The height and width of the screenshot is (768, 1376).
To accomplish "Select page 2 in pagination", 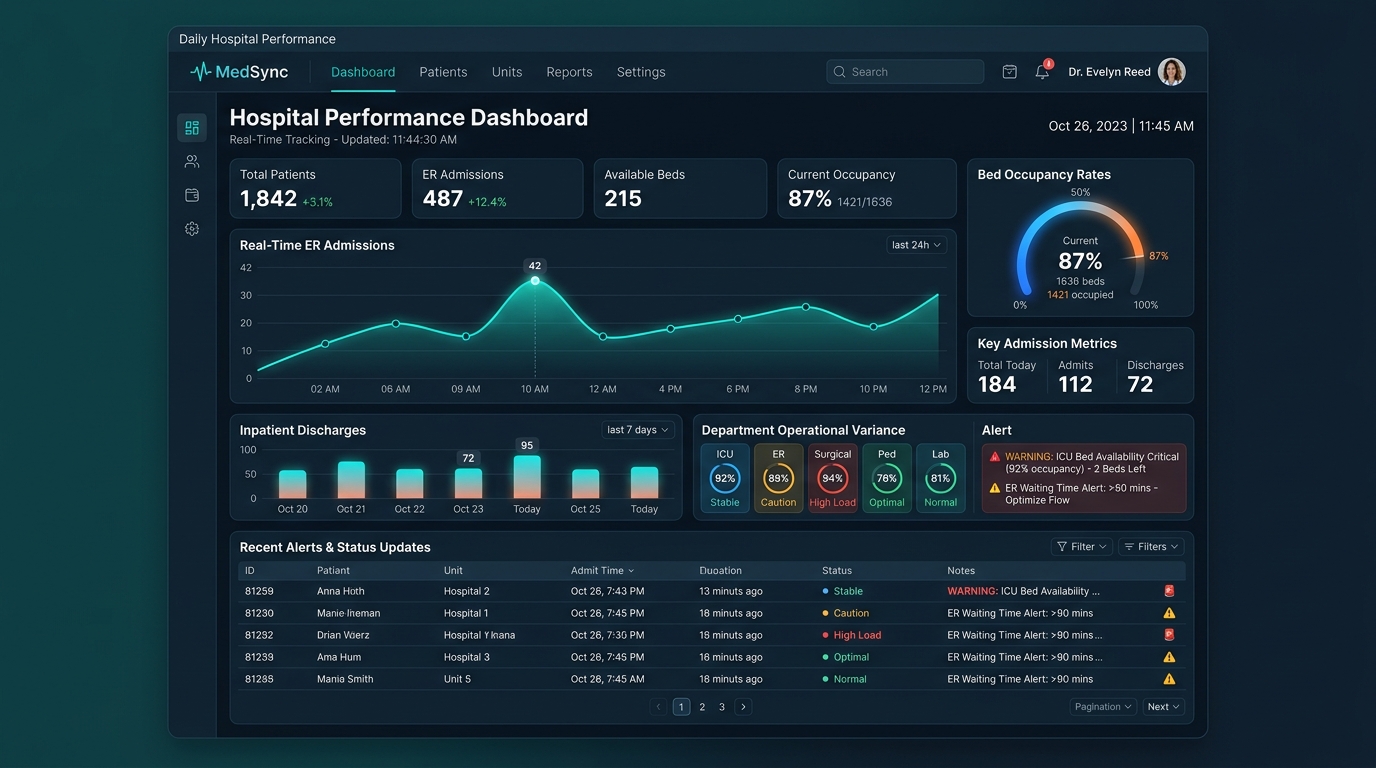I will 702,707.
